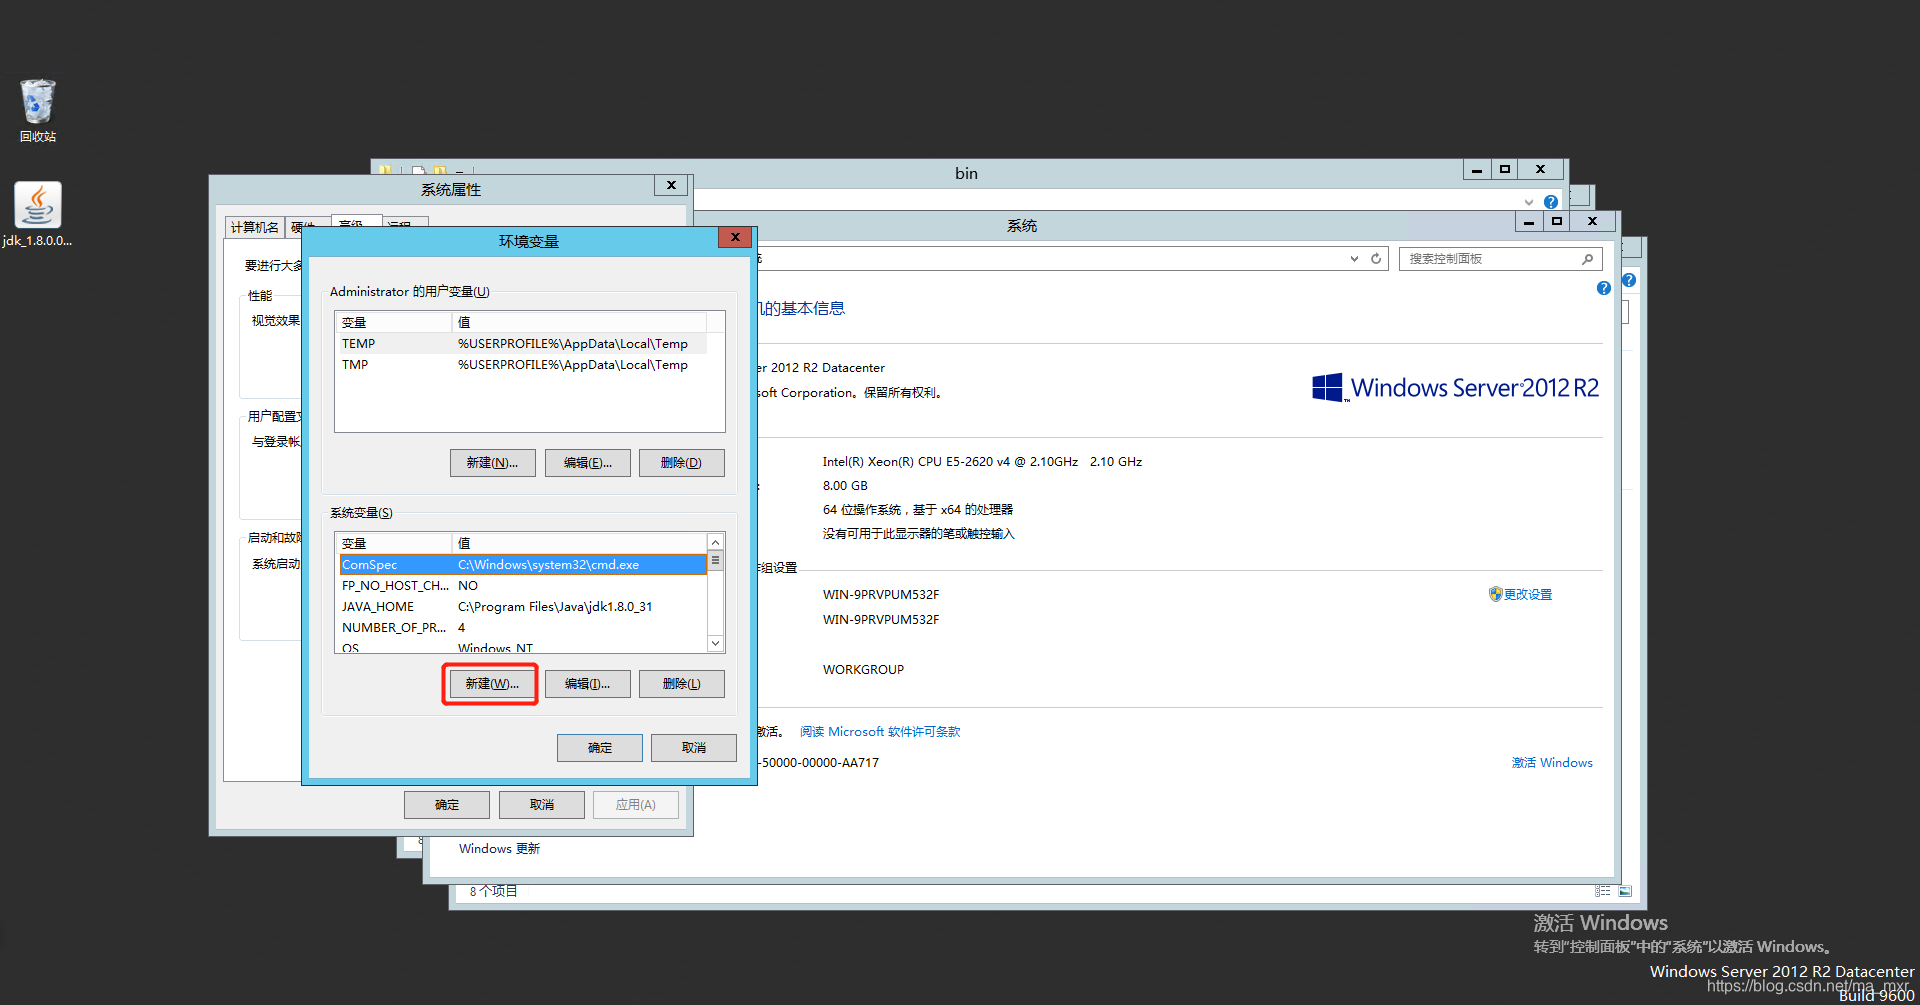
Task: Close the 环境变量 dialog
Action: point(735,238)
